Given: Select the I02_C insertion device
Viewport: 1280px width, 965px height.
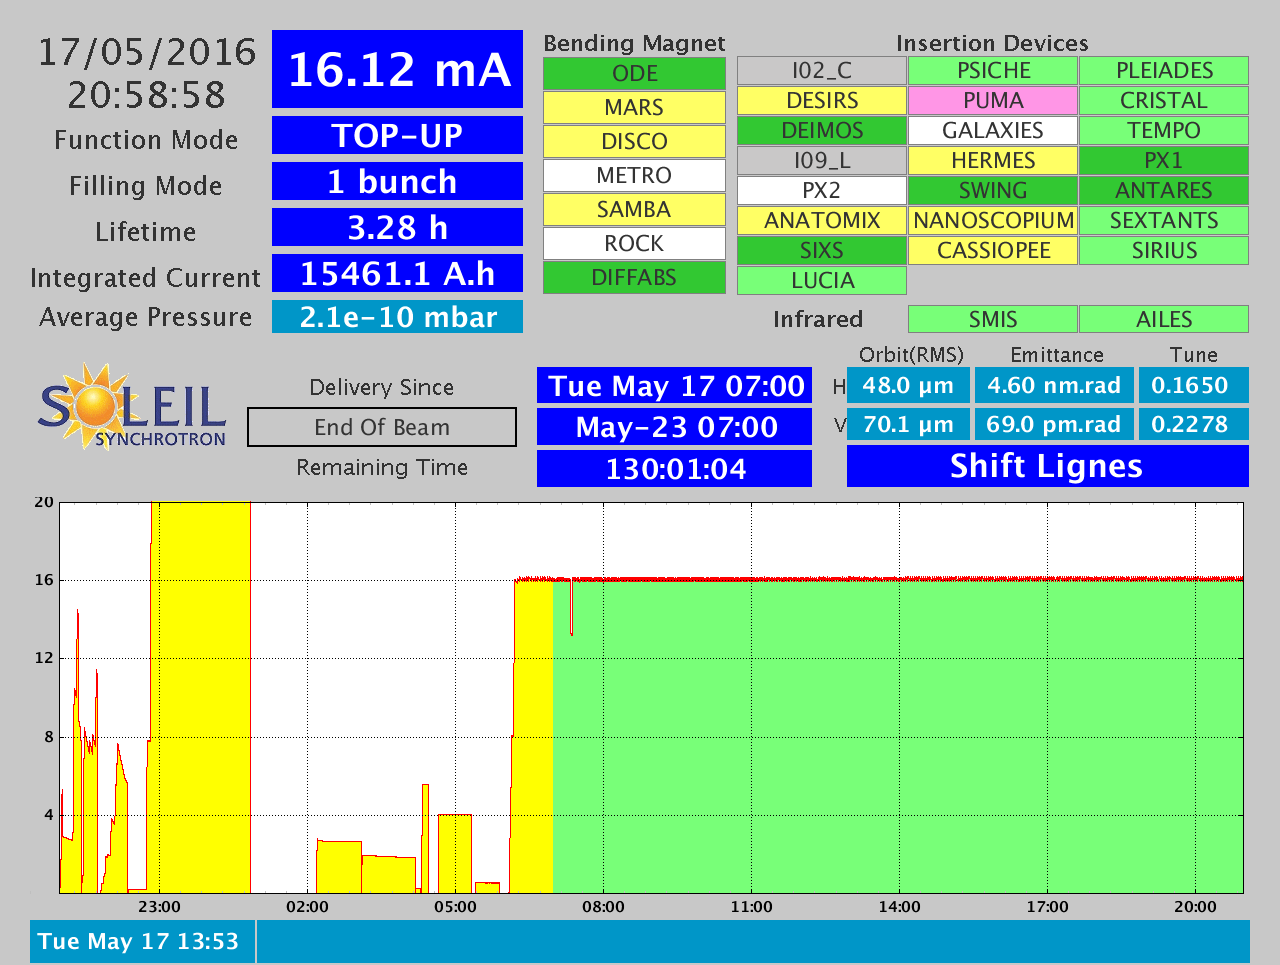Looking at the screenshot, I should point(822,71).
